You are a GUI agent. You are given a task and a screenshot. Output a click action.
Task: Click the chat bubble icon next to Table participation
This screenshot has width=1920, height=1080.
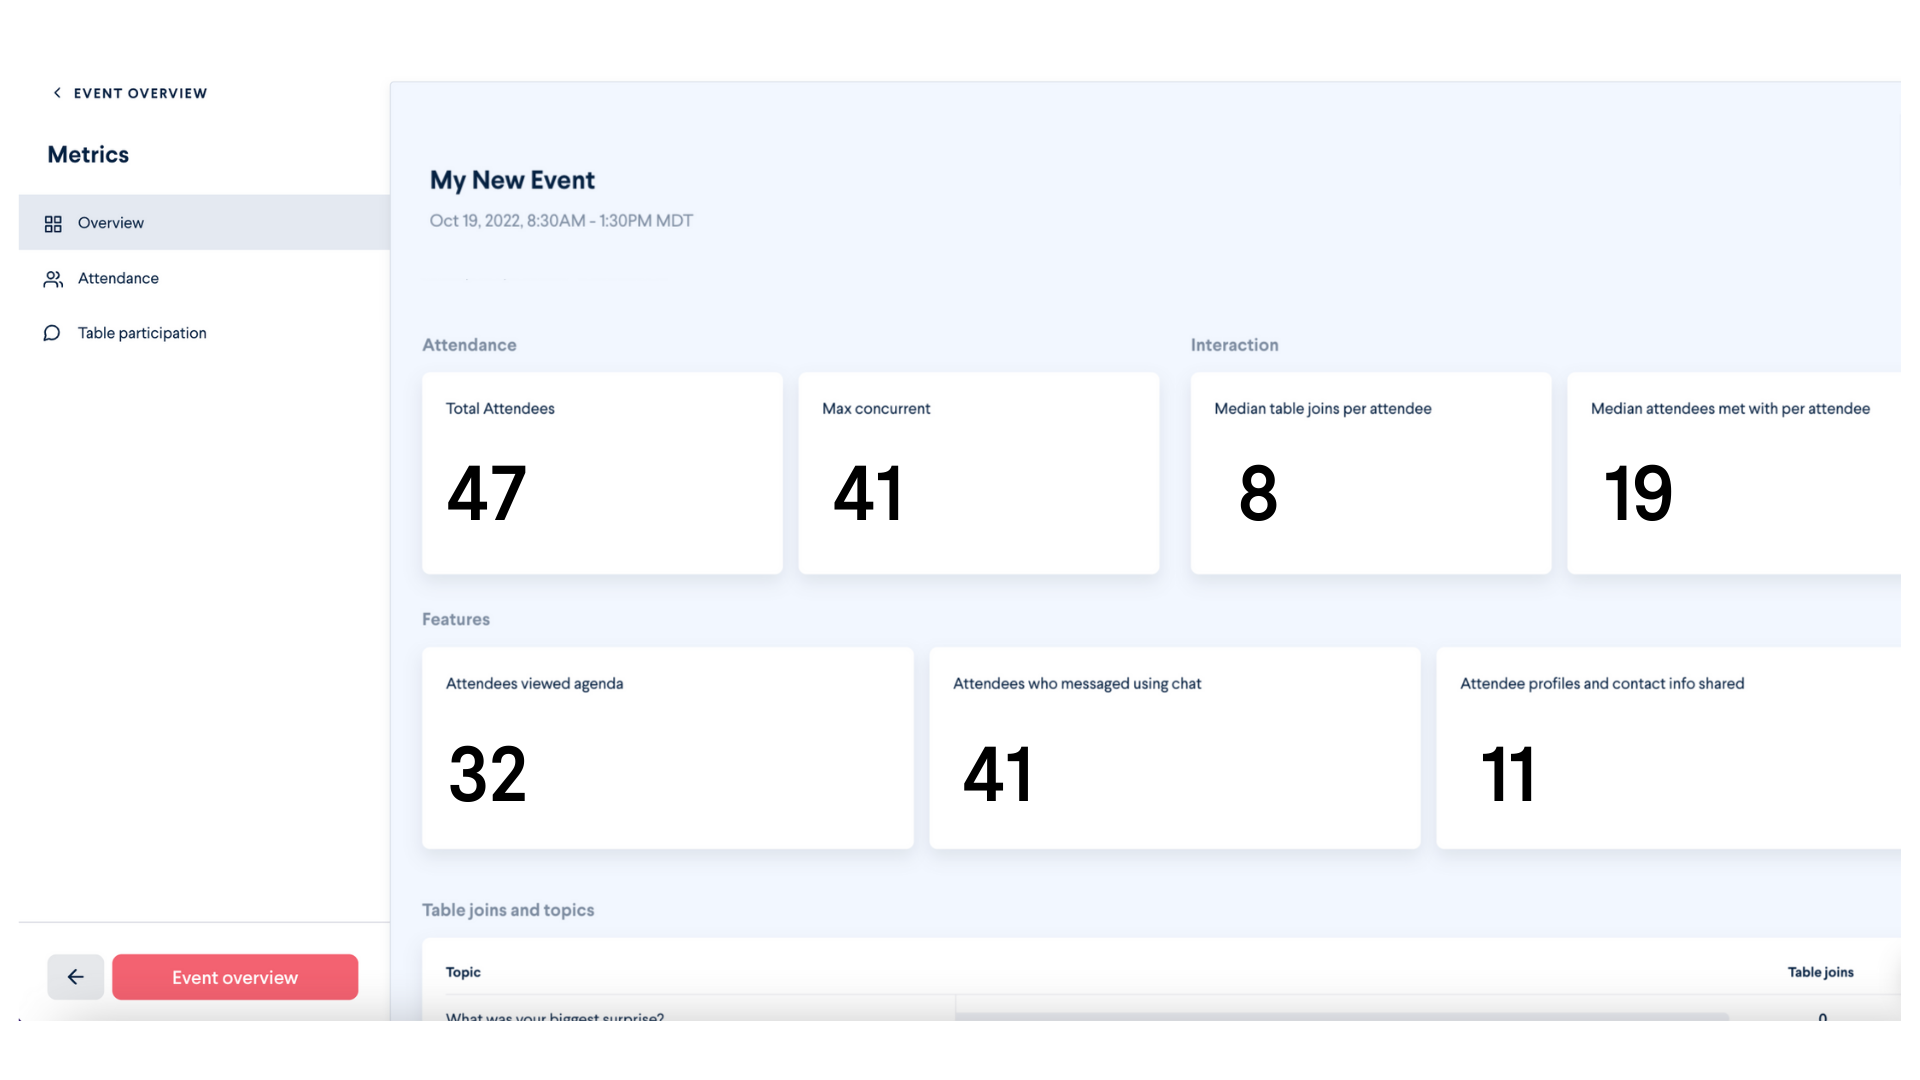click(53, 332)
